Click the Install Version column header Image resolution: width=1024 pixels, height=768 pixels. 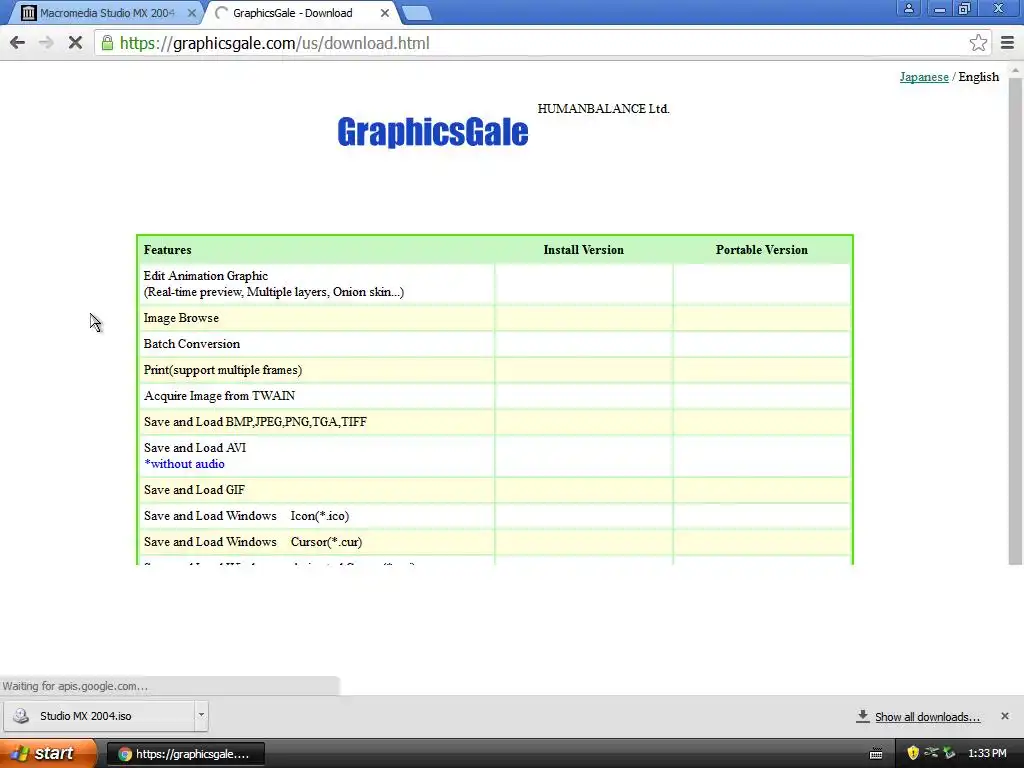point(583,250)
